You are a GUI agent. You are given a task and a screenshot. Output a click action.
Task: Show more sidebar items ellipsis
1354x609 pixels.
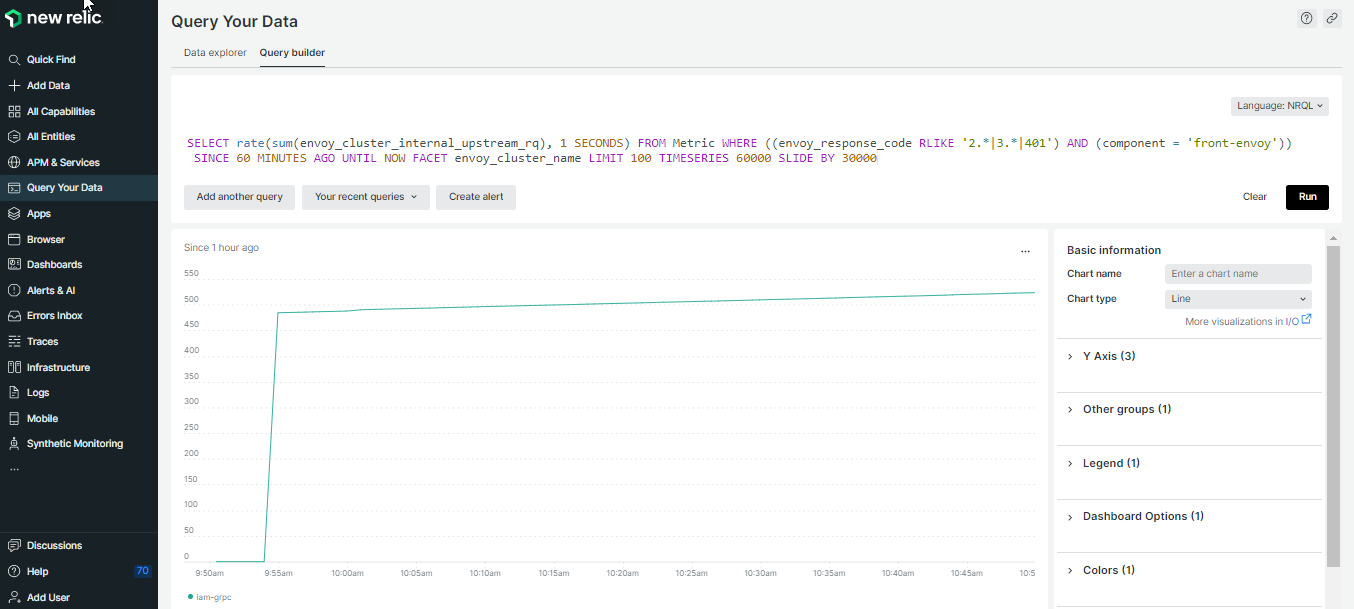coord(14,469)
